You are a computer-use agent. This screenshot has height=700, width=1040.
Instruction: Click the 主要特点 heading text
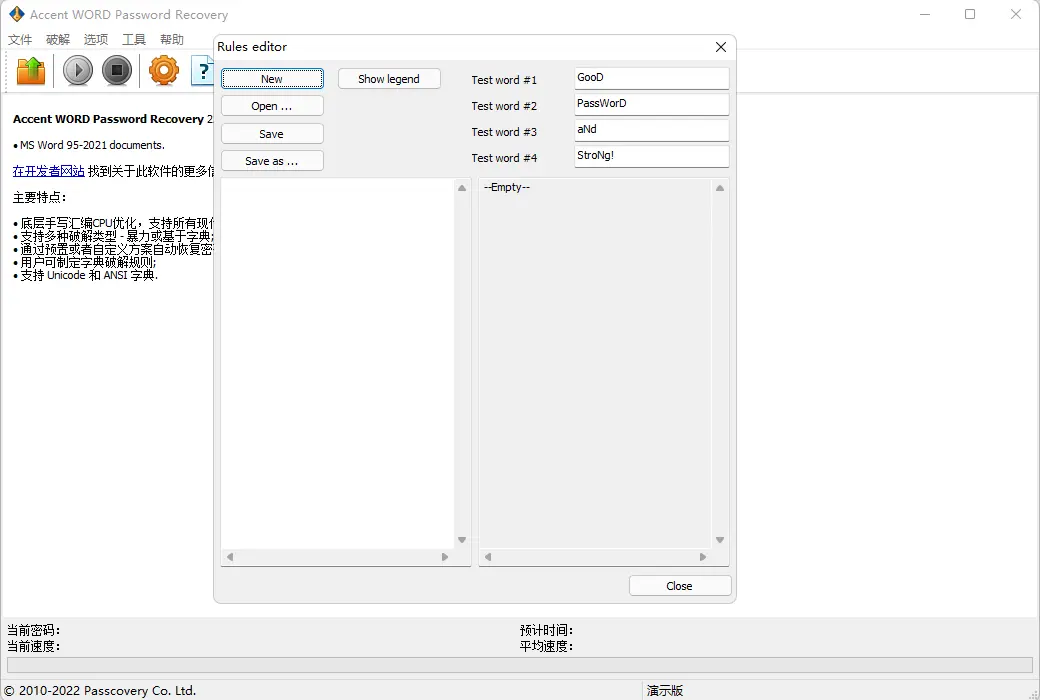pos(39,197)
